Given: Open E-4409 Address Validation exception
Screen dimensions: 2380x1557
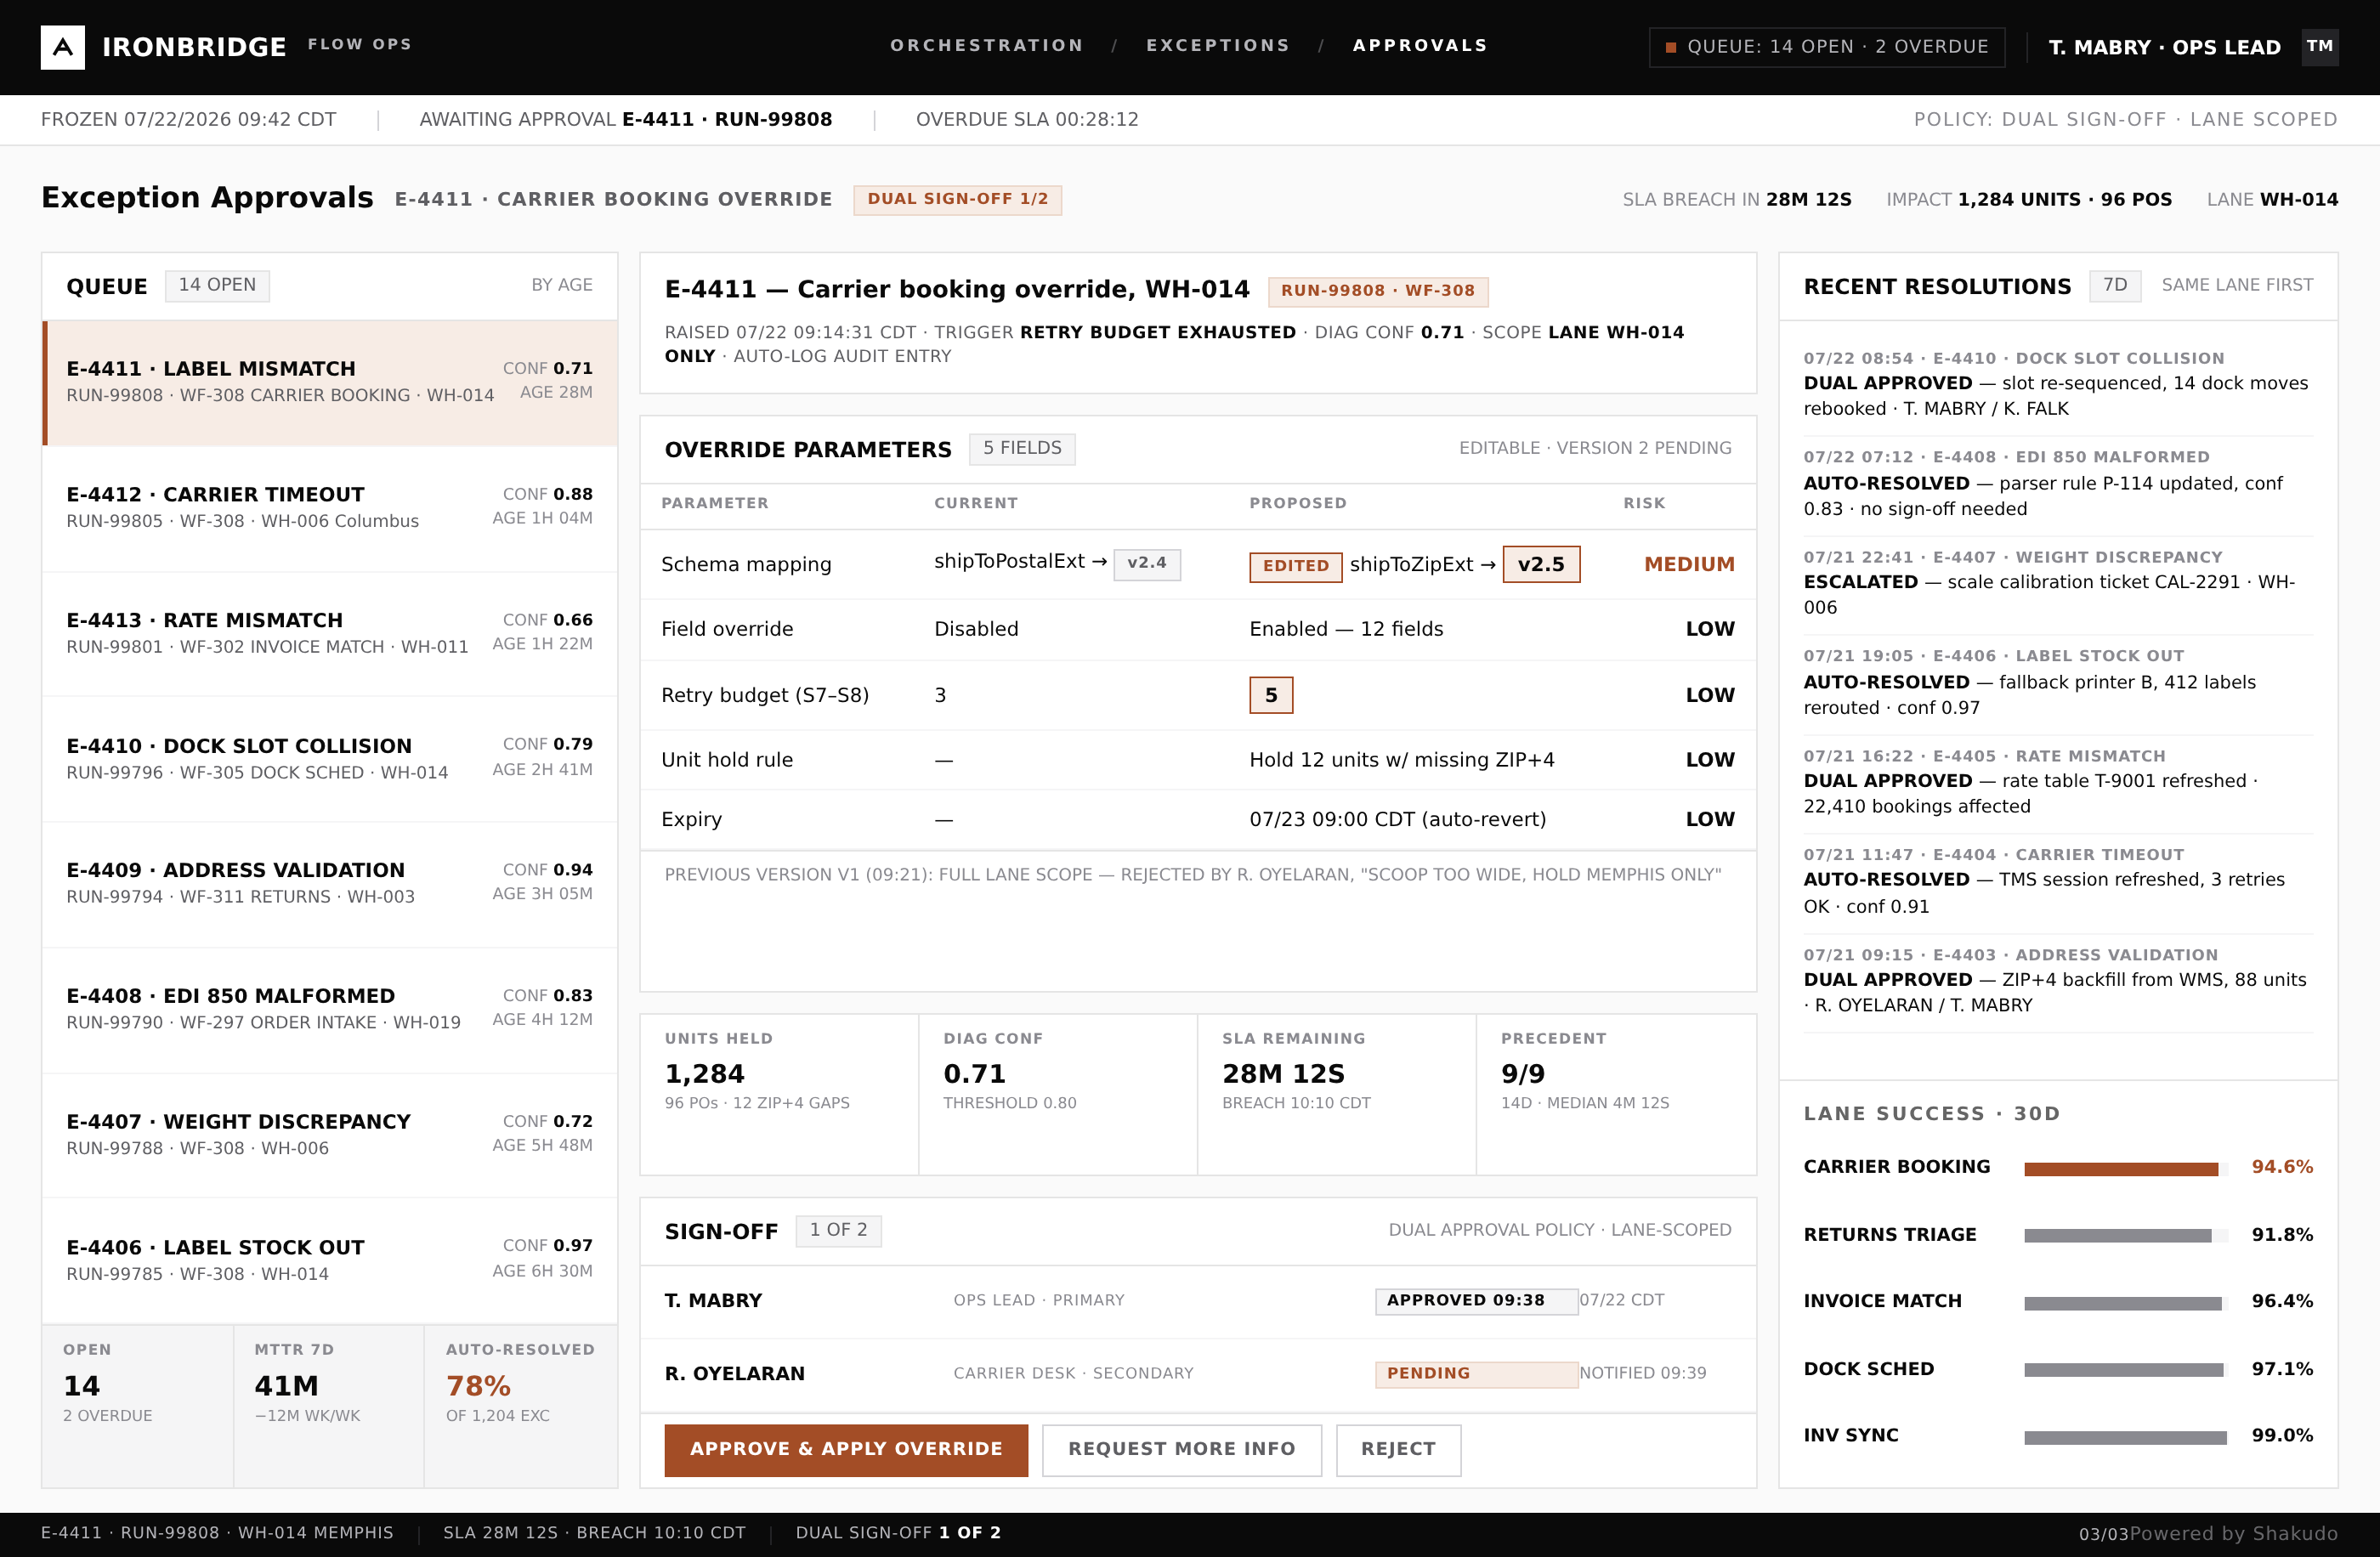Looking at the screenshot, I should (x=330, y=883).
